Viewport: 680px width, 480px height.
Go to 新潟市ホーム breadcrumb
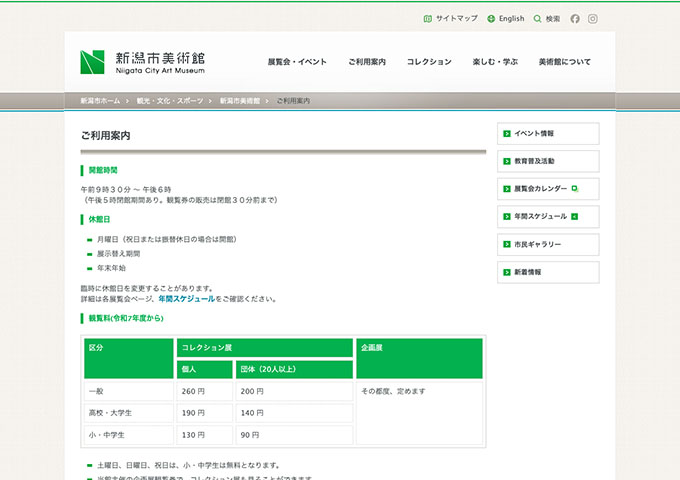coord(100,101)
